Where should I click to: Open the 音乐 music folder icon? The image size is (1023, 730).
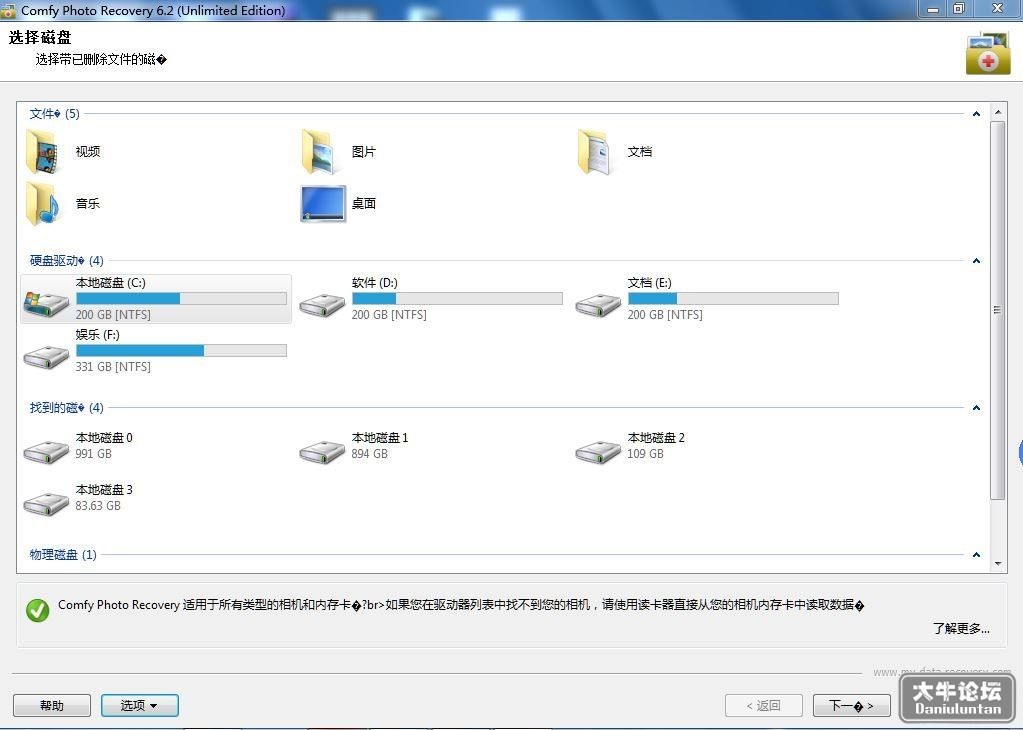coord(42,204)
